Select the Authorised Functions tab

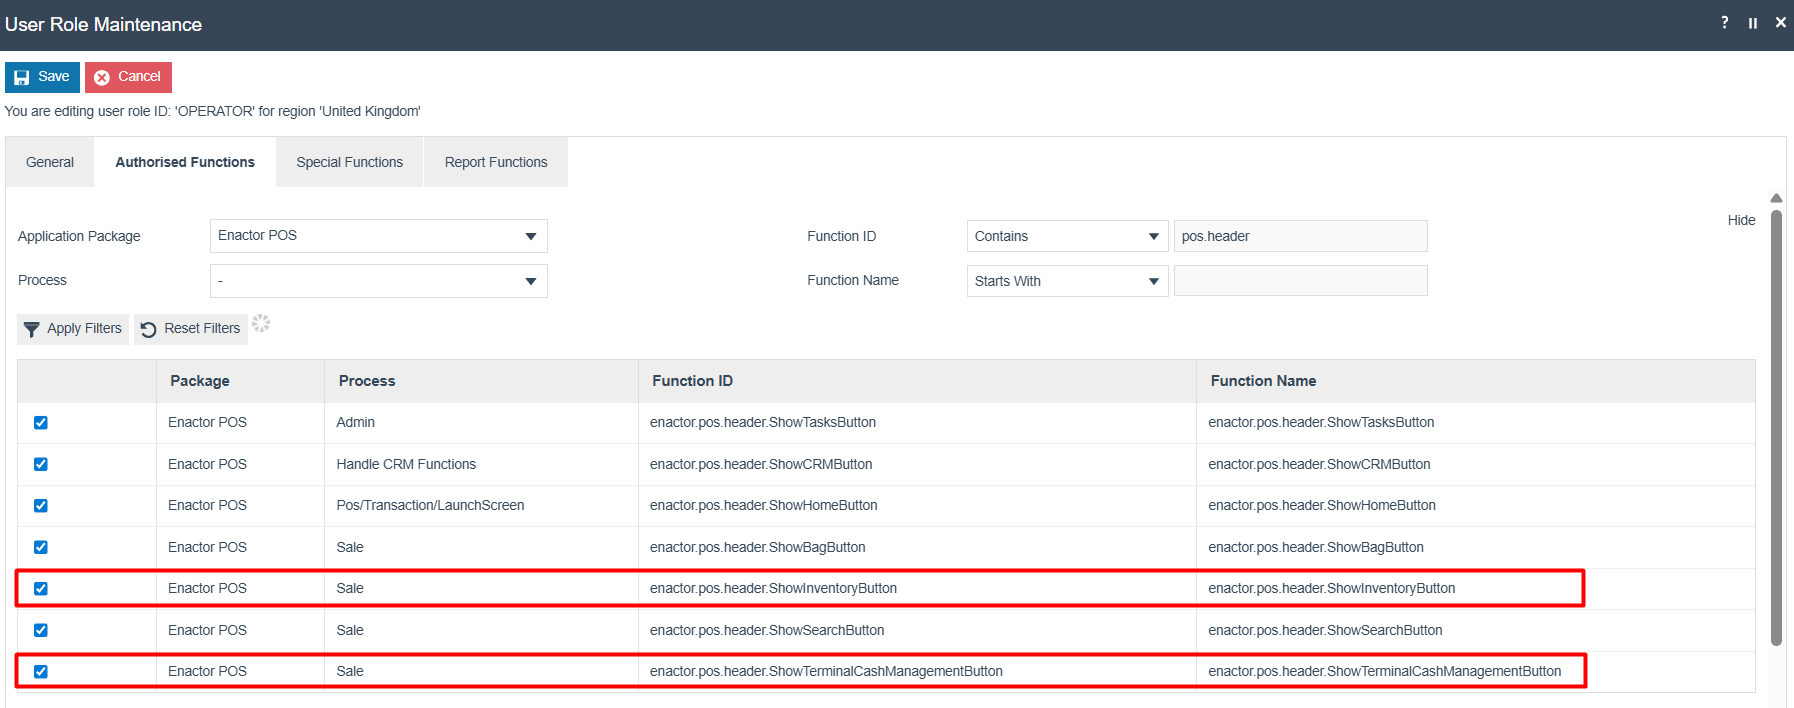pyautogui.click(x=185, y=162)
